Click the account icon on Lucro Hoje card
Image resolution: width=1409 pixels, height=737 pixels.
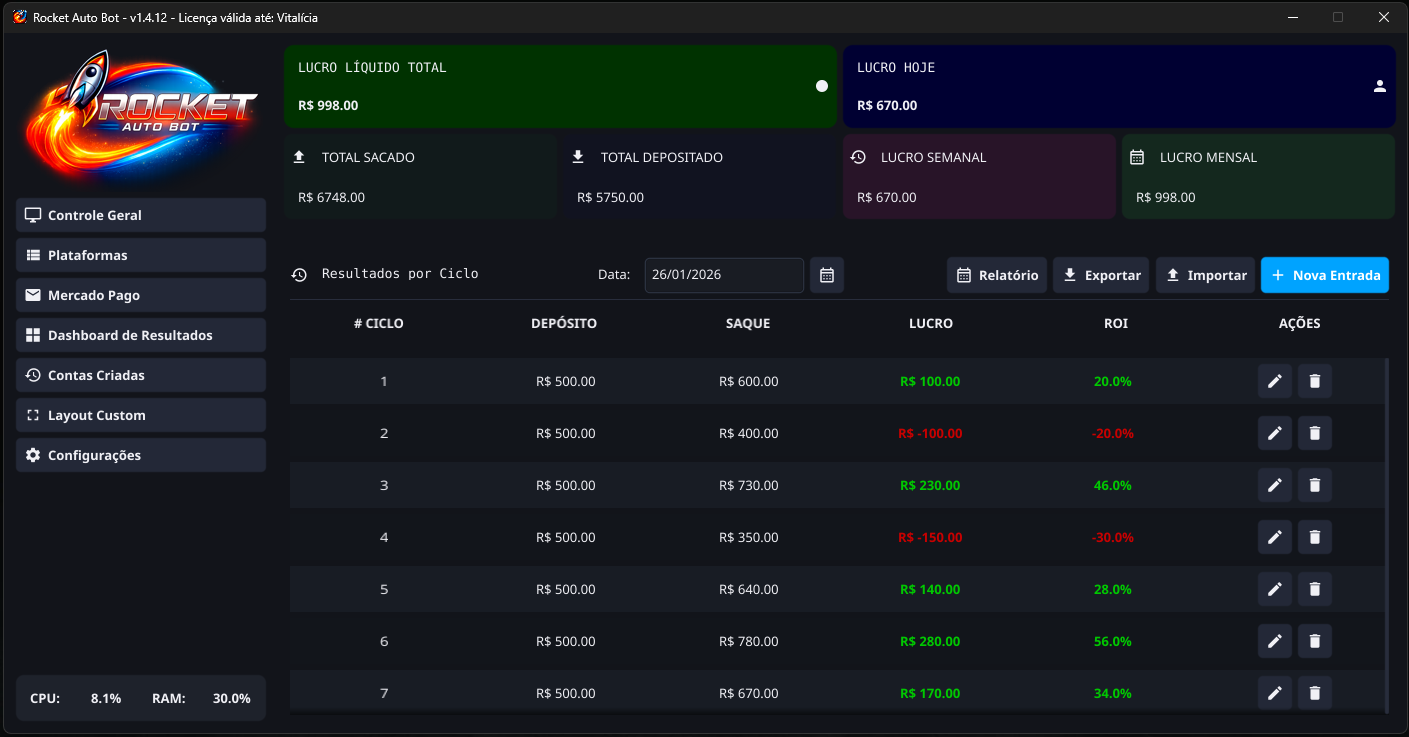coord(1379,86)
